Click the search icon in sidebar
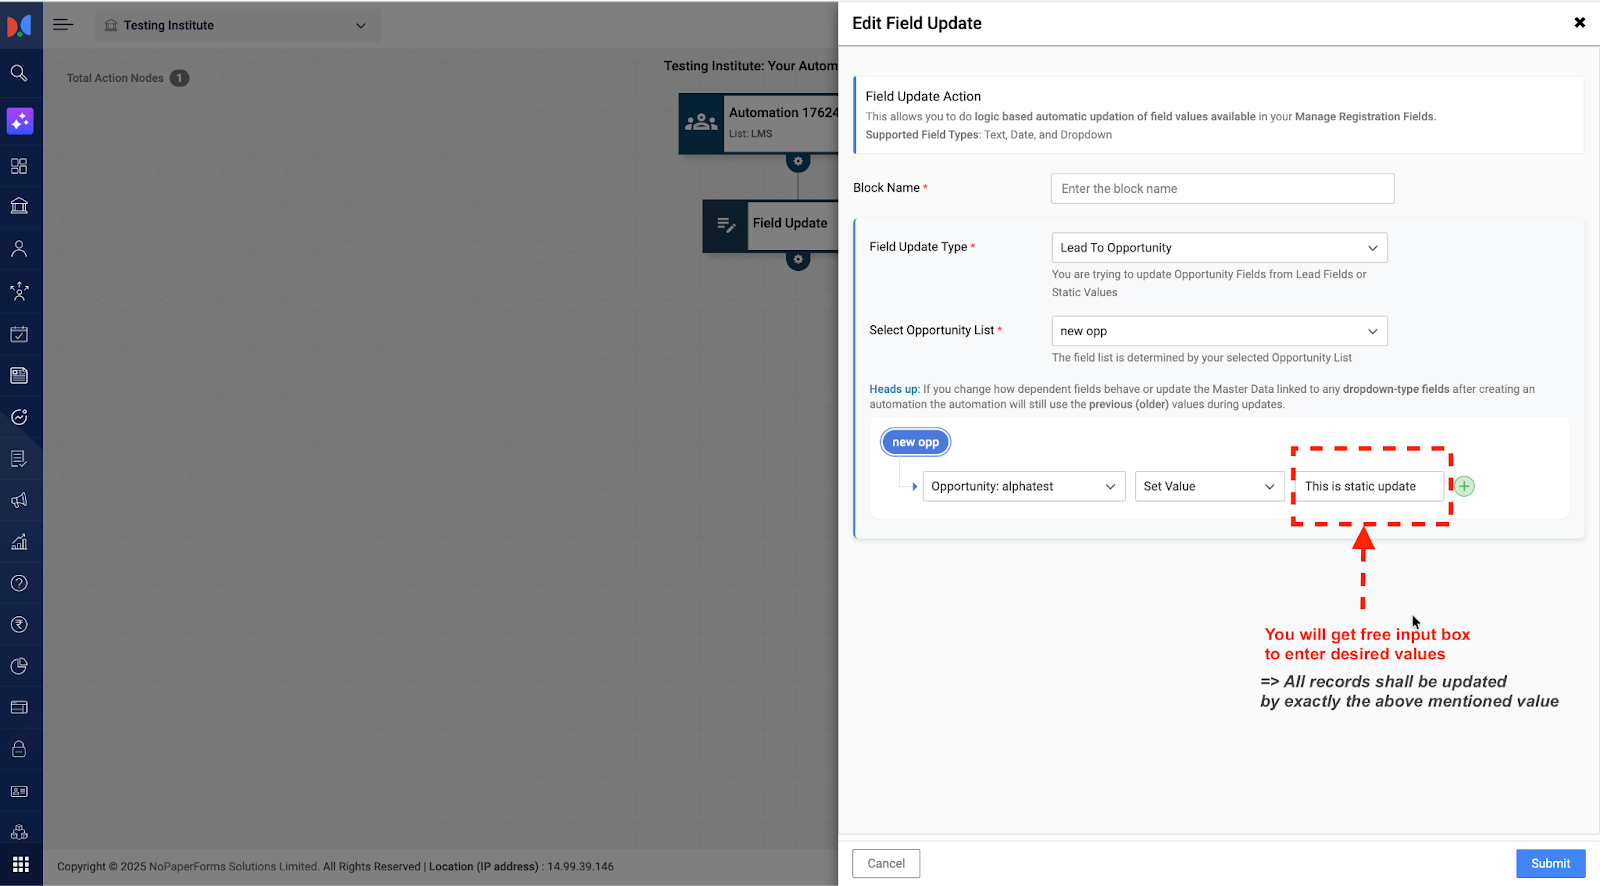 tap(19, 73)
